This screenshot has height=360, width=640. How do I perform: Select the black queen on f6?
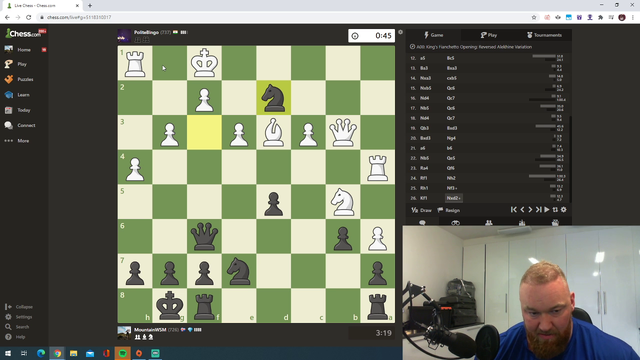pos(204,236)
